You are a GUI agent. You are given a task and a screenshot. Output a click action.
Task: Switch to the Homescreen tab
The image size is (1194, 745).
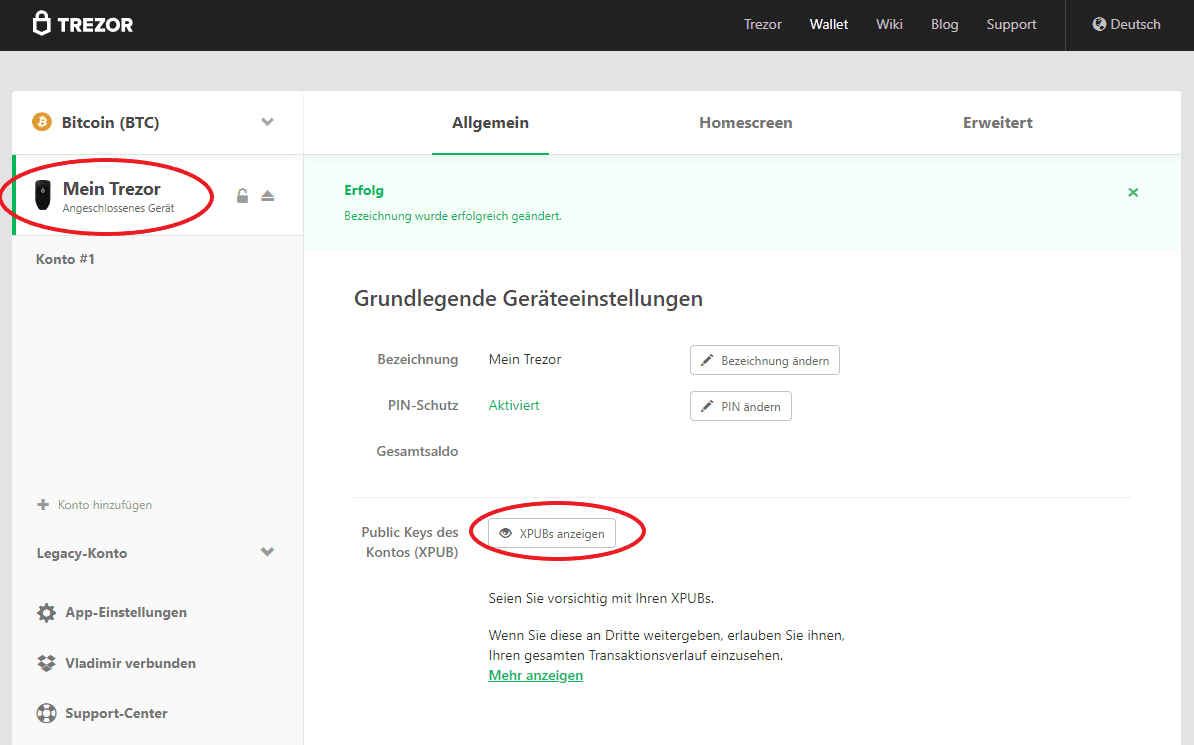745,123
